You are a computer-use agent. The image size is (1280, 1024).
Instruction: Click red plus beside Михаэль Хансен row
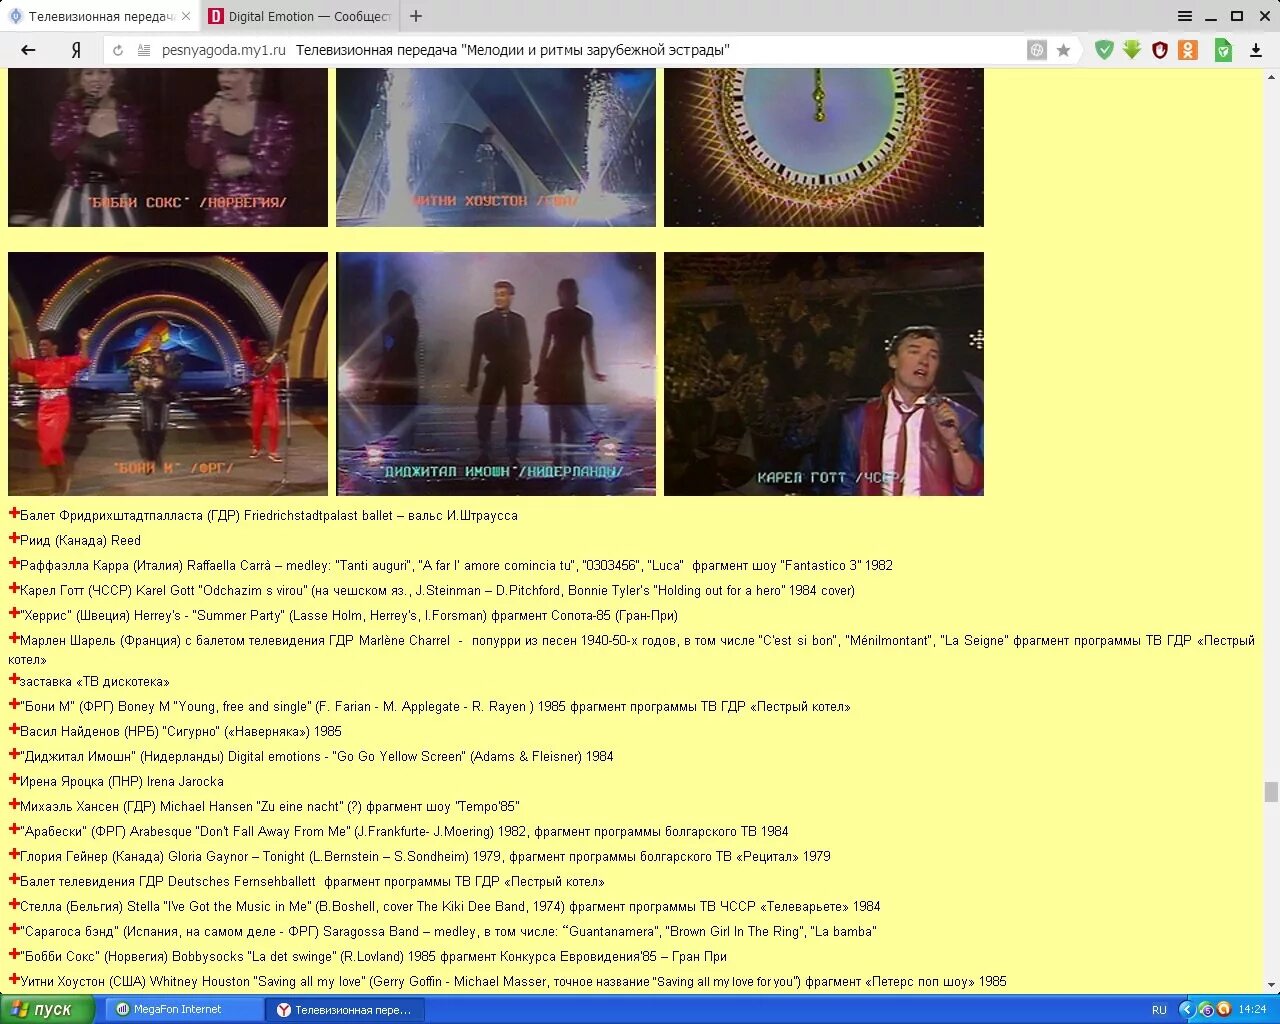[14, 805]
